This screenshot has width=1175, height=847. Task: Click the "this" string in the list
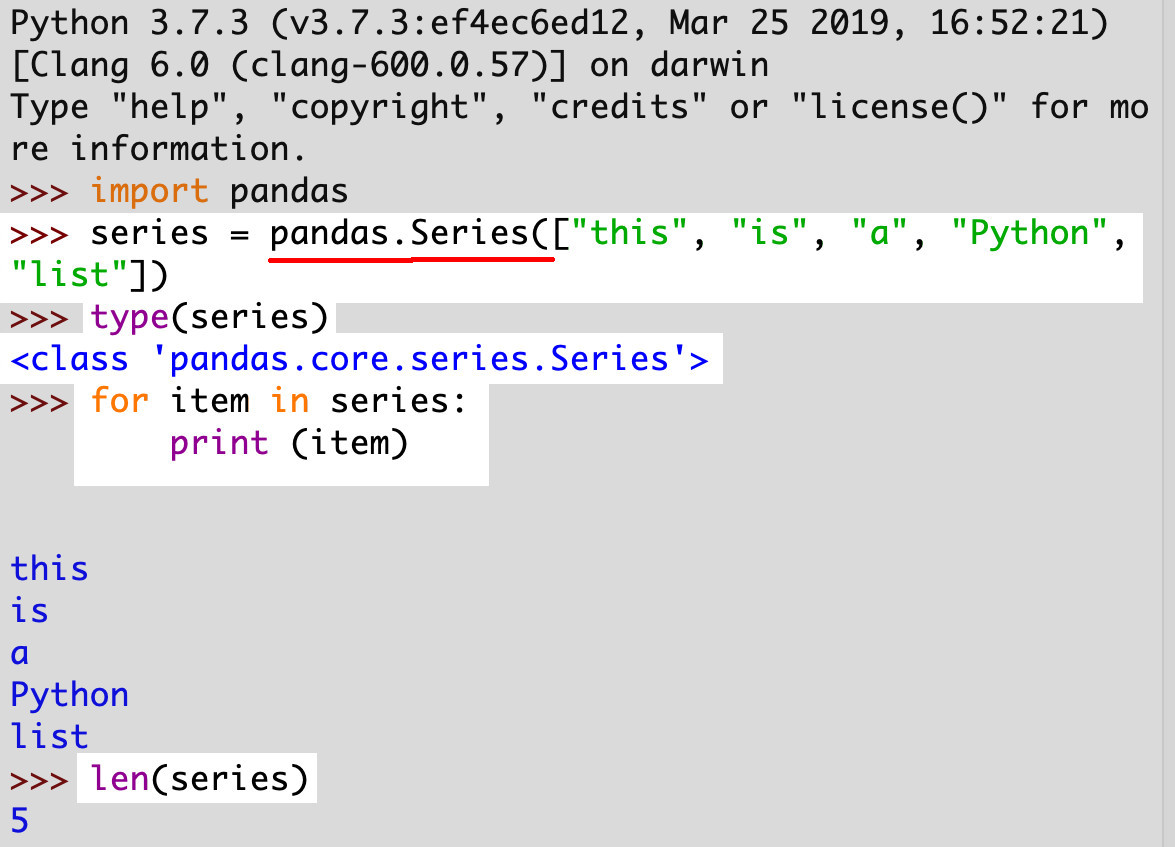629,233
